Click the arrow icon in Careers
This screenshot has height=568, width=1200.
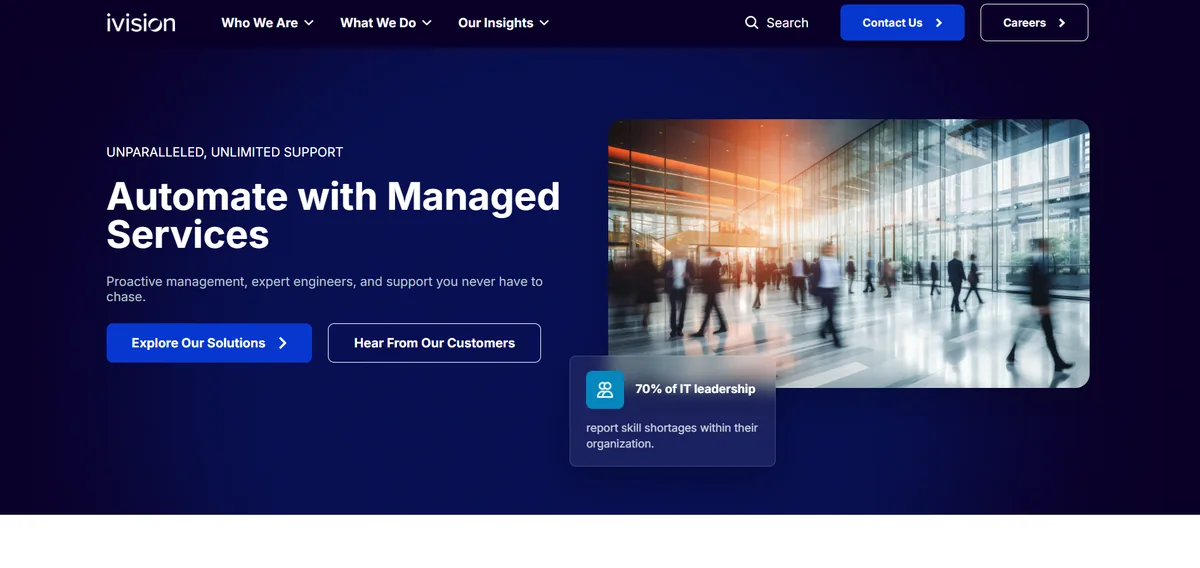click(x=1062, y=23)
